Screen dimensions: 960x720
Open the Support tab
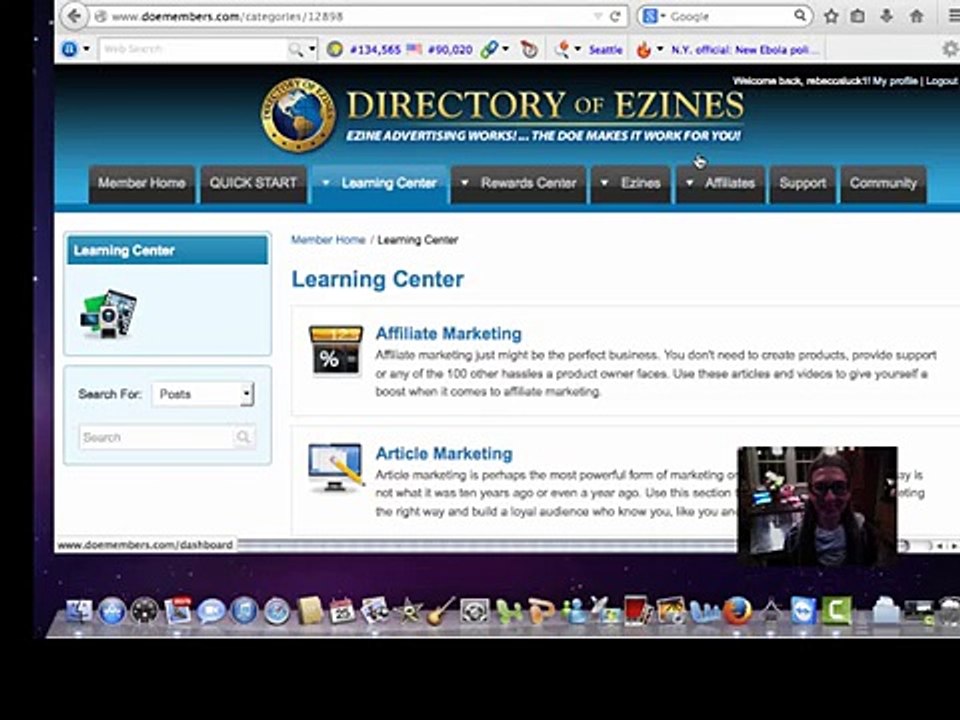coord(802,183)
